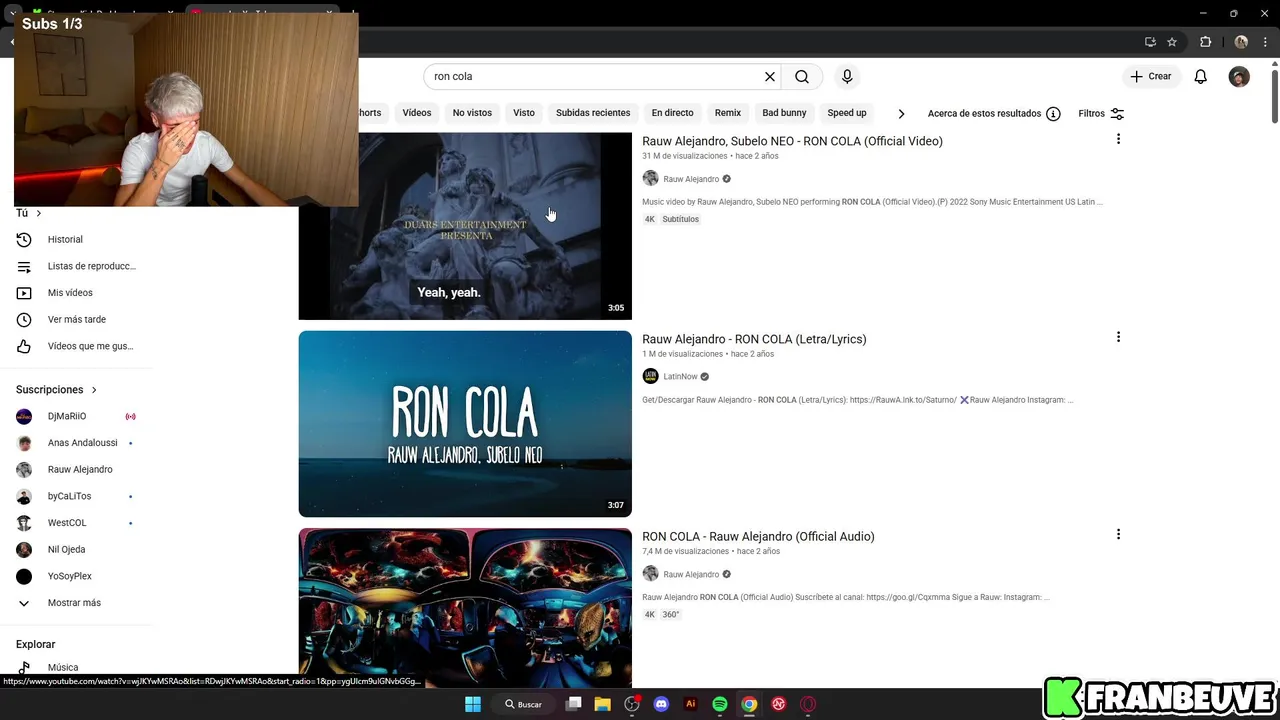Viewport: 1280px width, 720px height.
Task: Open the YouTube account avatar menu
Action: [x=1239, y=77]
